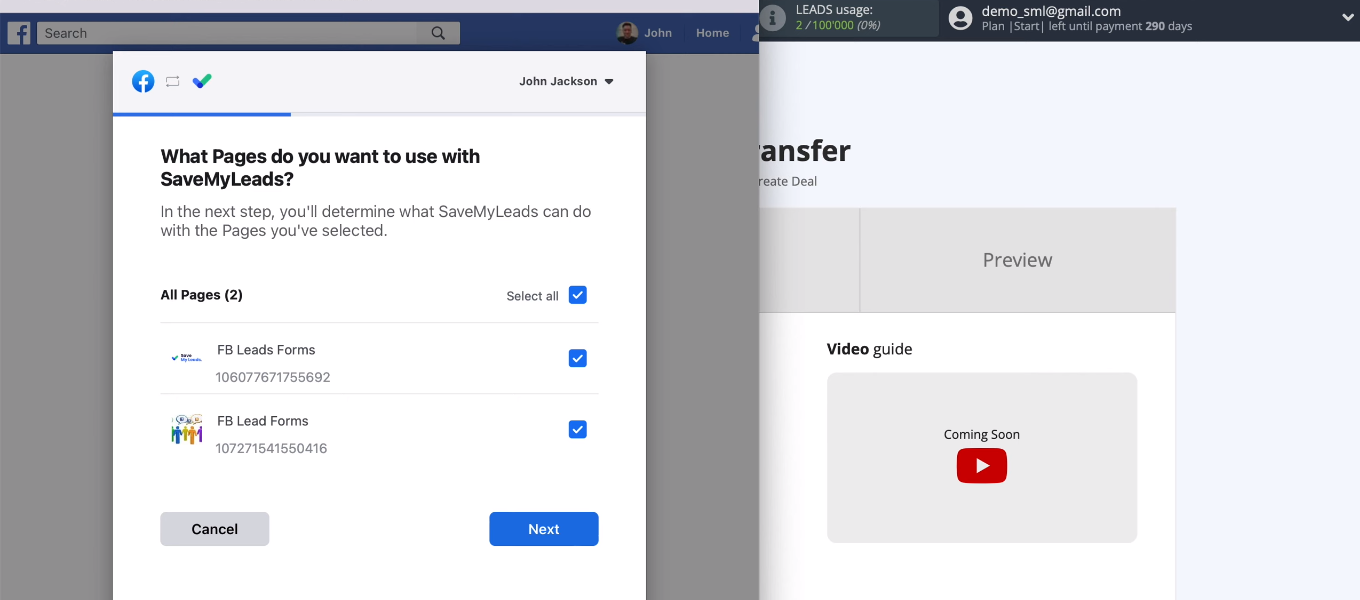Uncheck the FB Leads Forms checkbox
The image size is (1360, 600).
(x=577, y=358)
